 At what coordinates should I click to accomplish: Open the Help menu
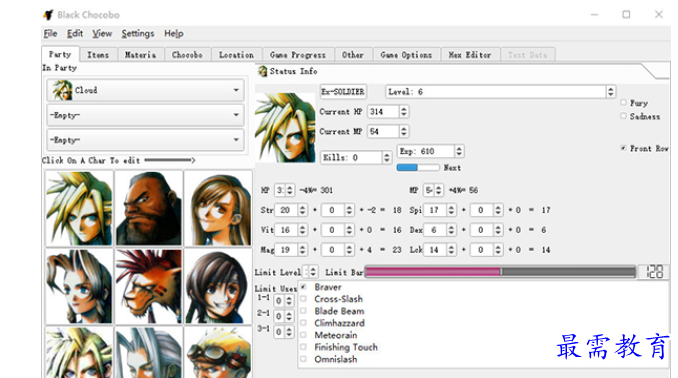[x=173, y=34]
